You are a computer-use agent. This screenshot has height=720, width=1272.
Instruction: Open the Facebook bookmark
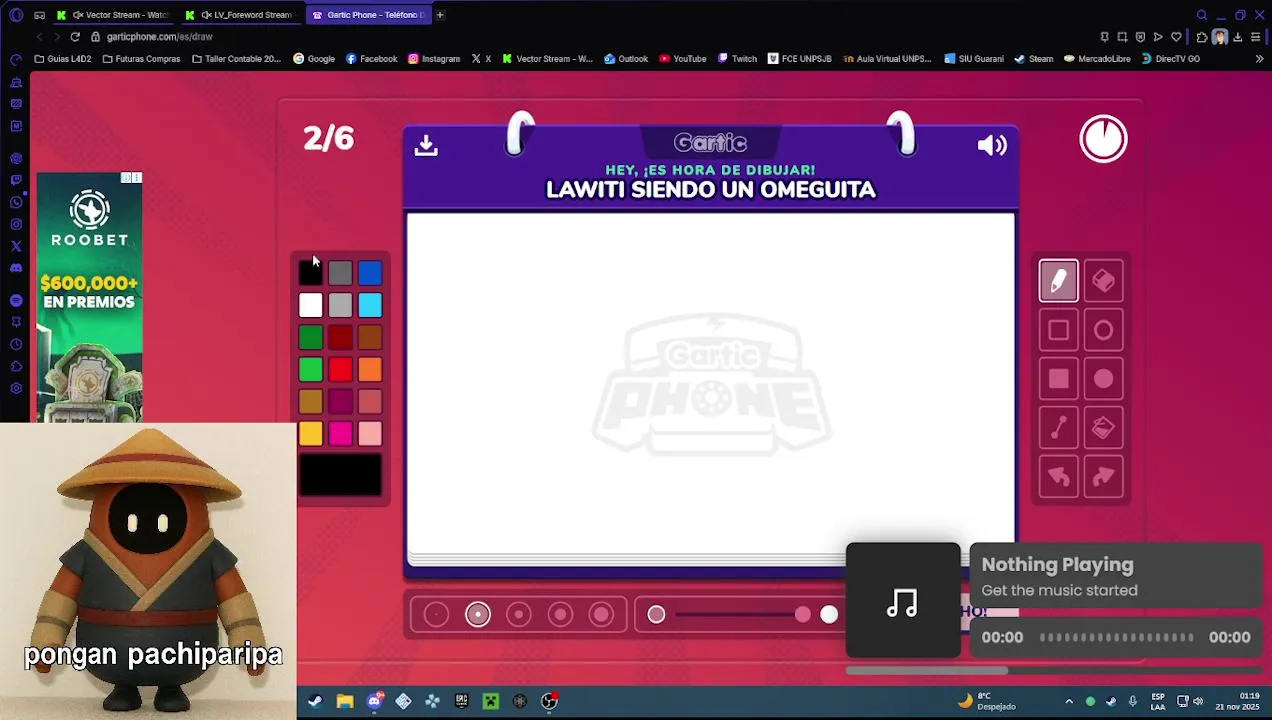pos(371,59)
